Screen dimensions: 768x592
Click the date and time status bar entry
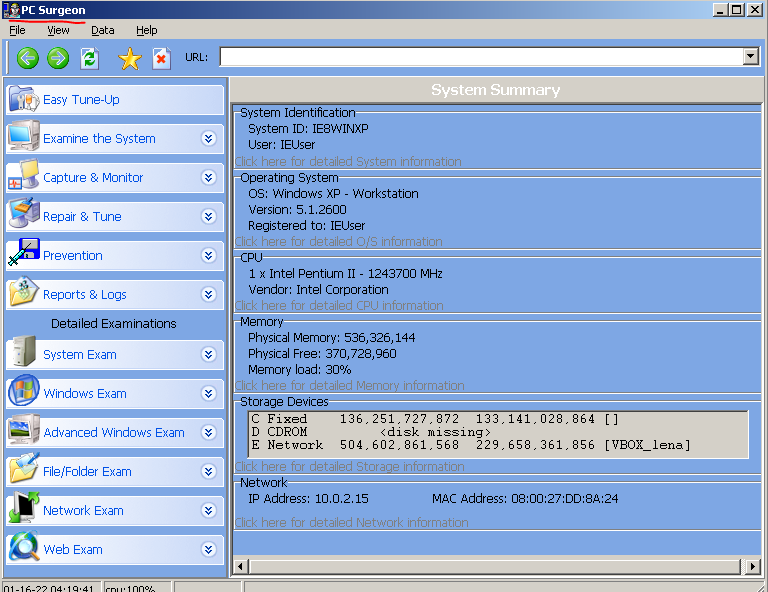(x=51, y=587)
